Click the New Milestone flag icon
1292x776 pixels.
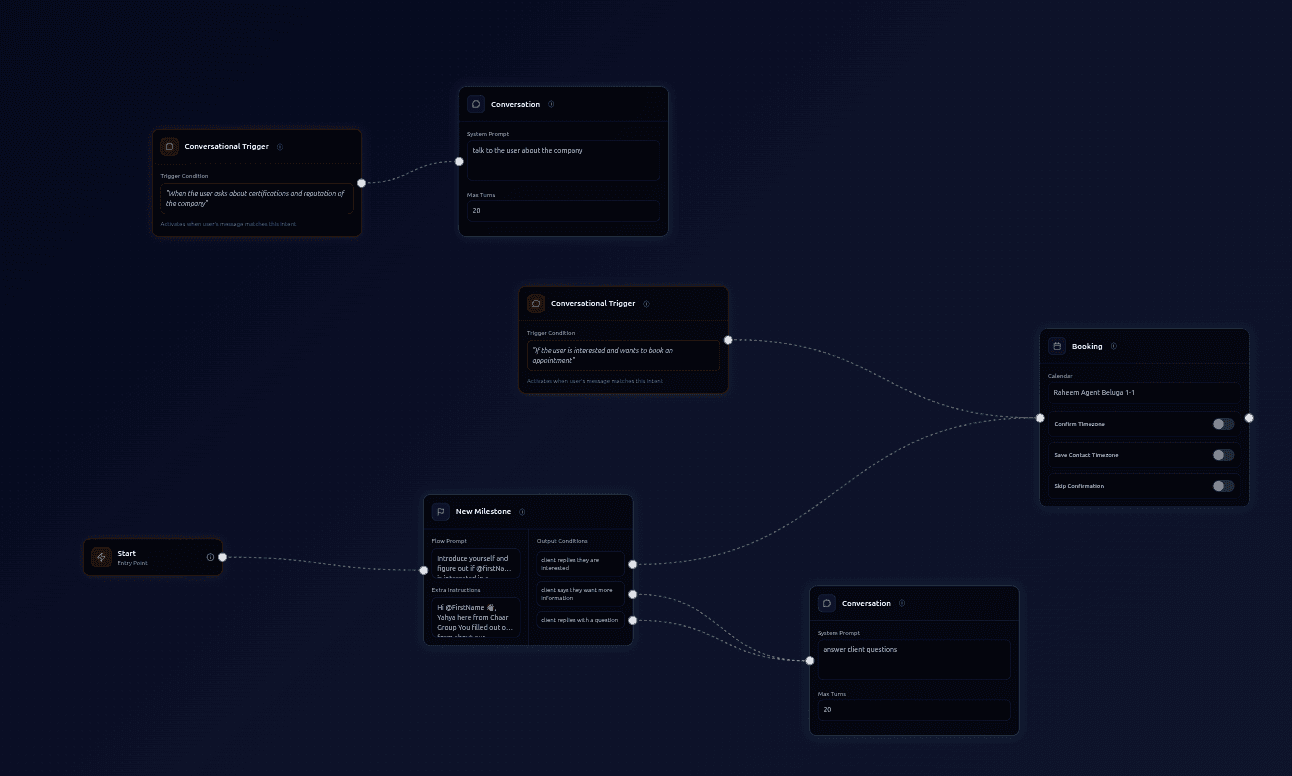click(x=441, y=512)
